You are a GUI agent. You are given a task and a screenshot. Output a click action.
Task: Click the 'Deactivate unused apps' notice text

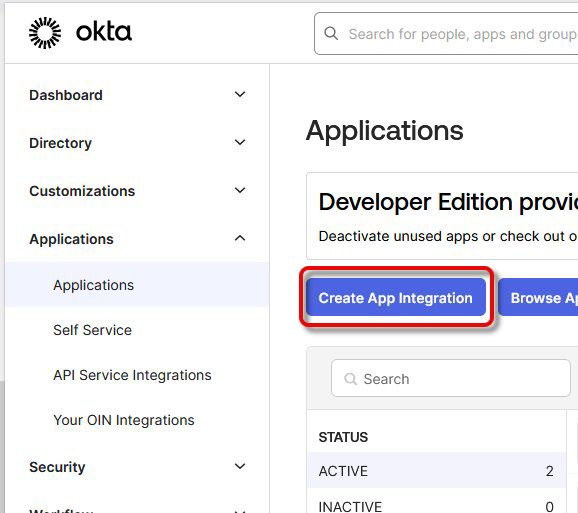(x=448, y=236)
